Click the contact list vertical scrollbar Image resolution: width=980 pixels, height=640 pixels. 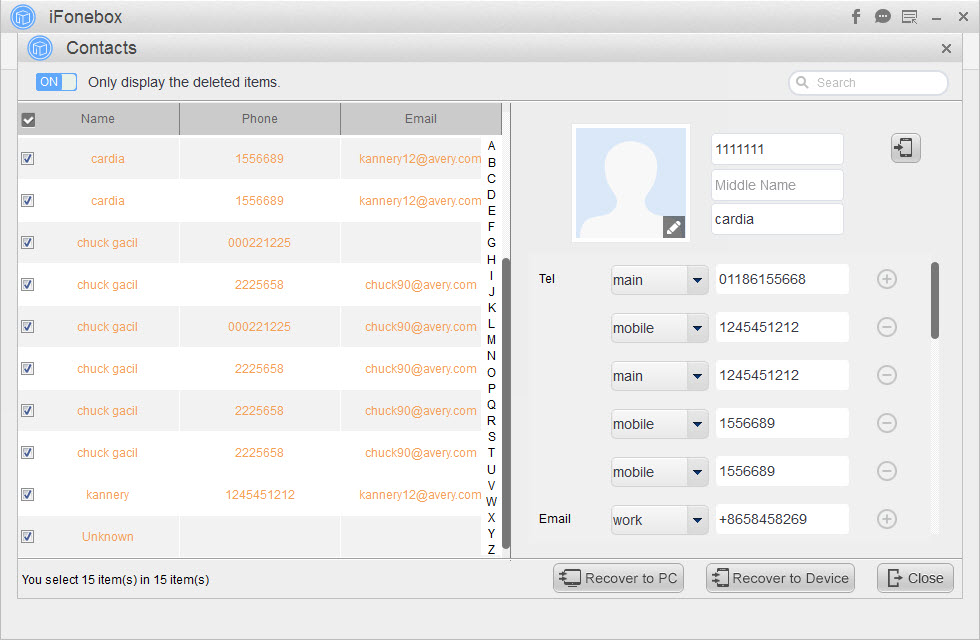click(506, 403)
